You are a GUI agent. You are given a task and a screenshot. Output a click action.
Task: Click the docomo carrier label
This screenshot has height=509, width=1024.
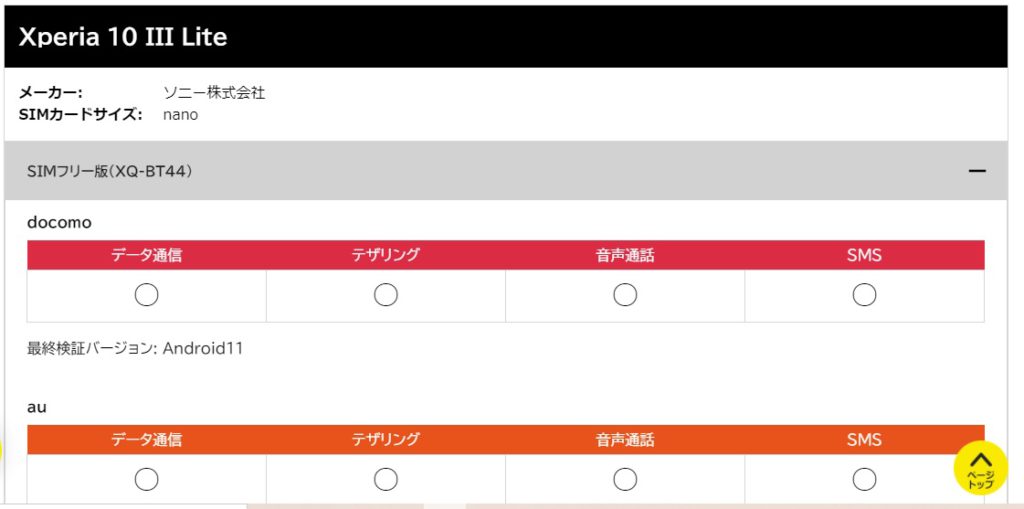(59, 223)
